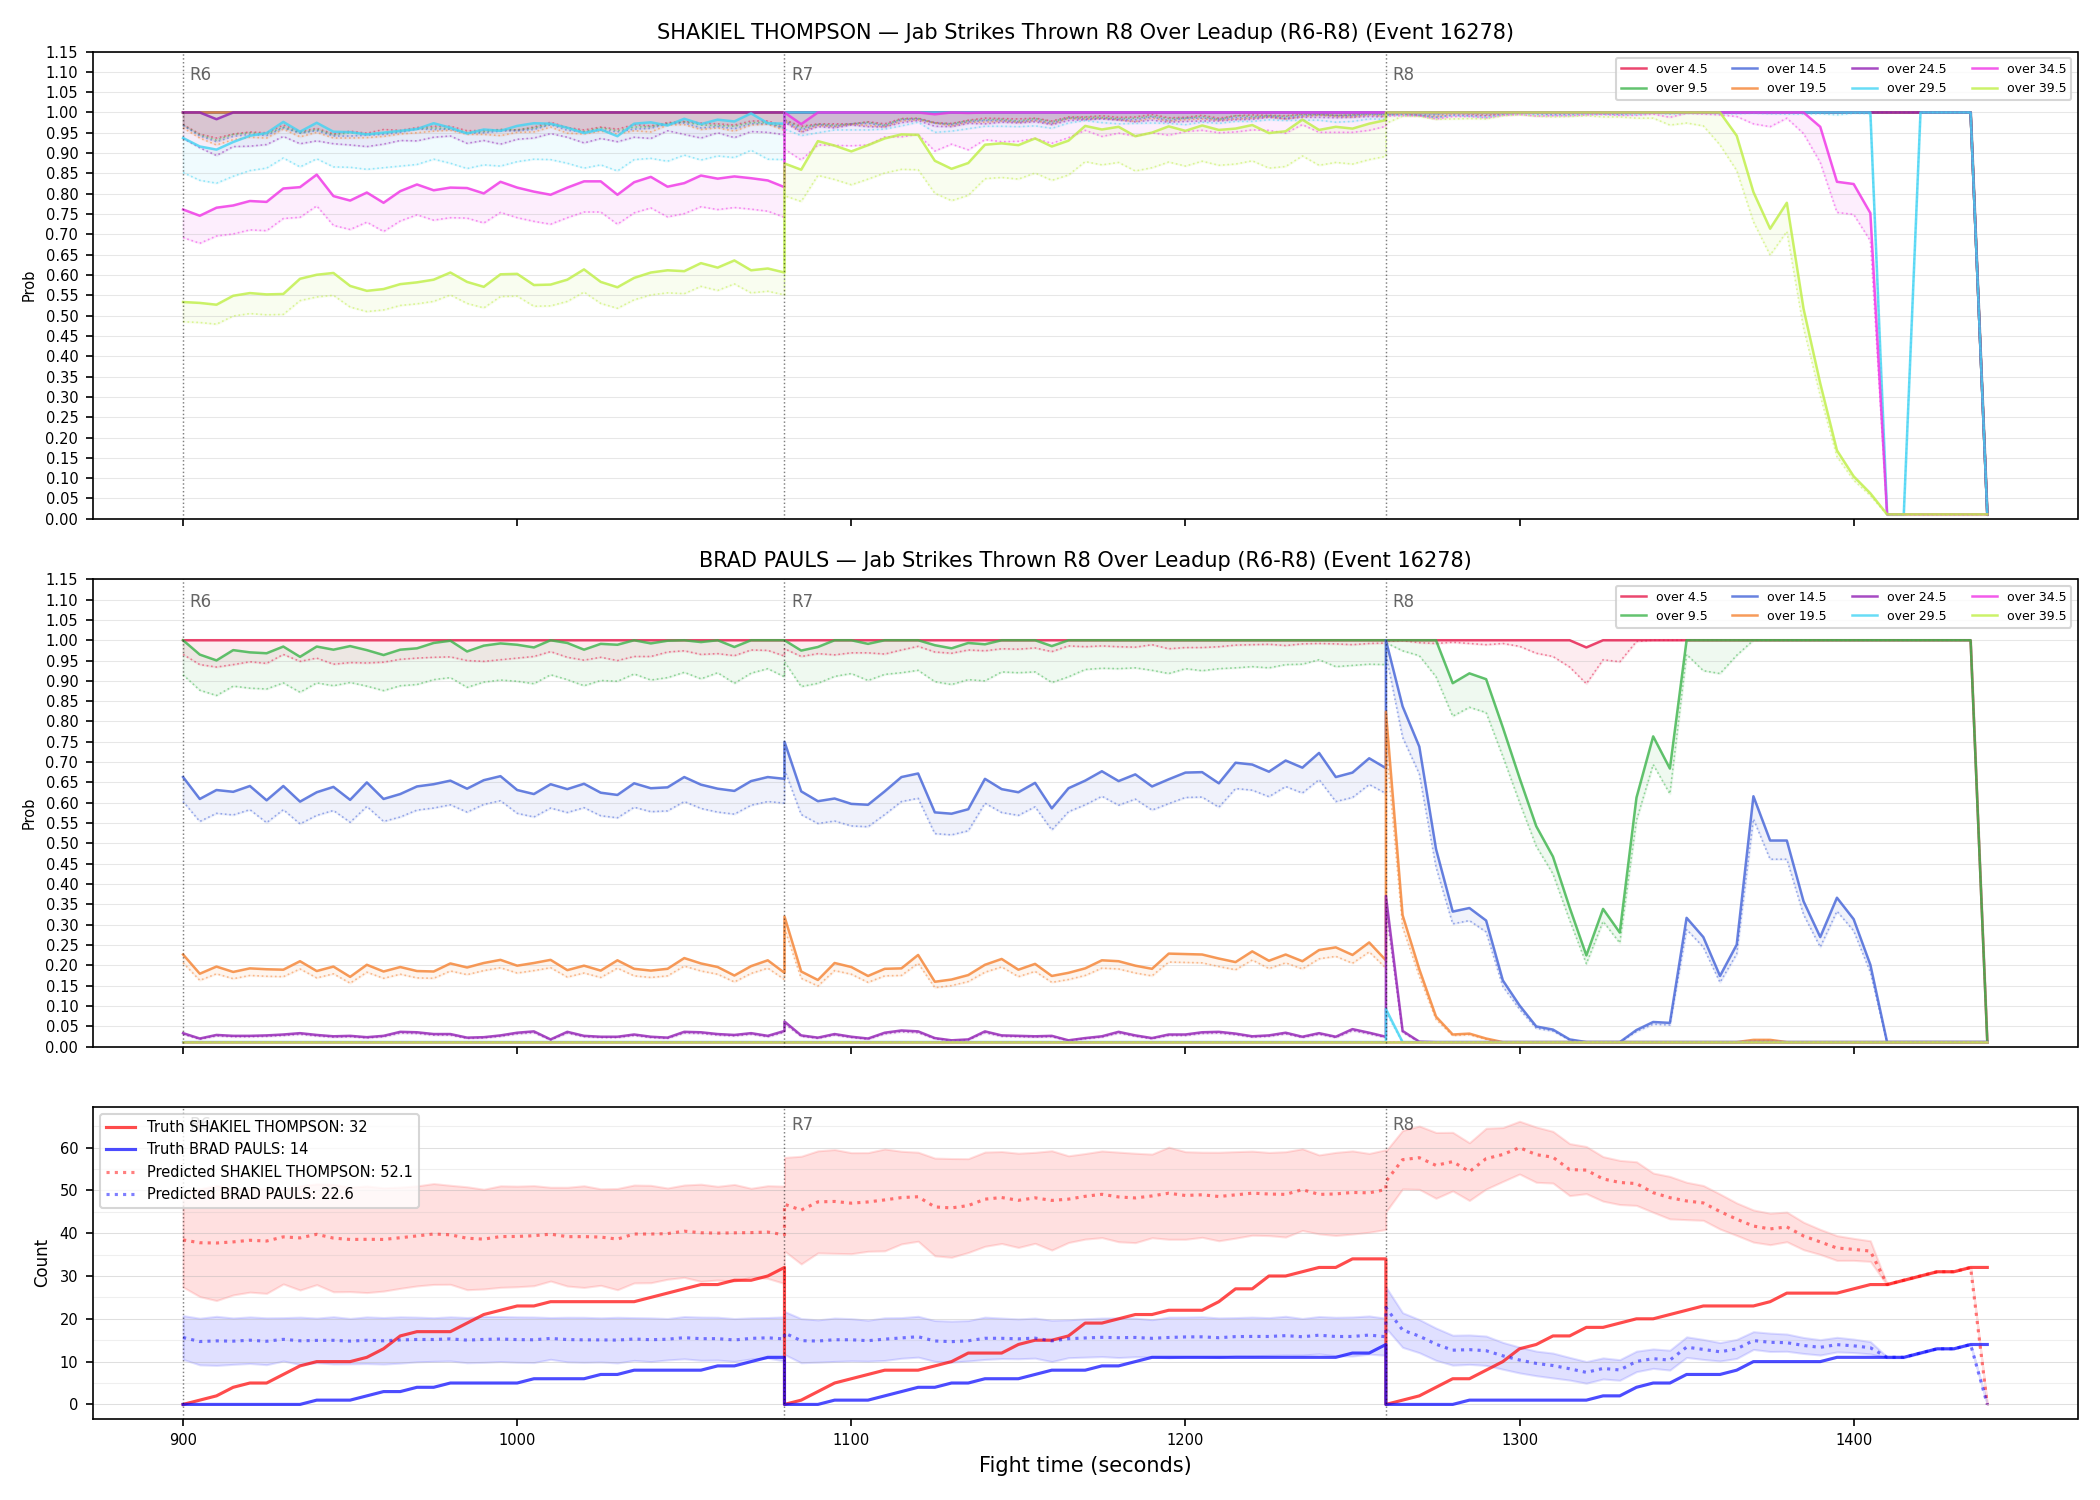The image size is (2100, 1500).
Task: Click the R6 round marker in the Thompson chart
Action: pyautogui.click(x=200, y=74)
